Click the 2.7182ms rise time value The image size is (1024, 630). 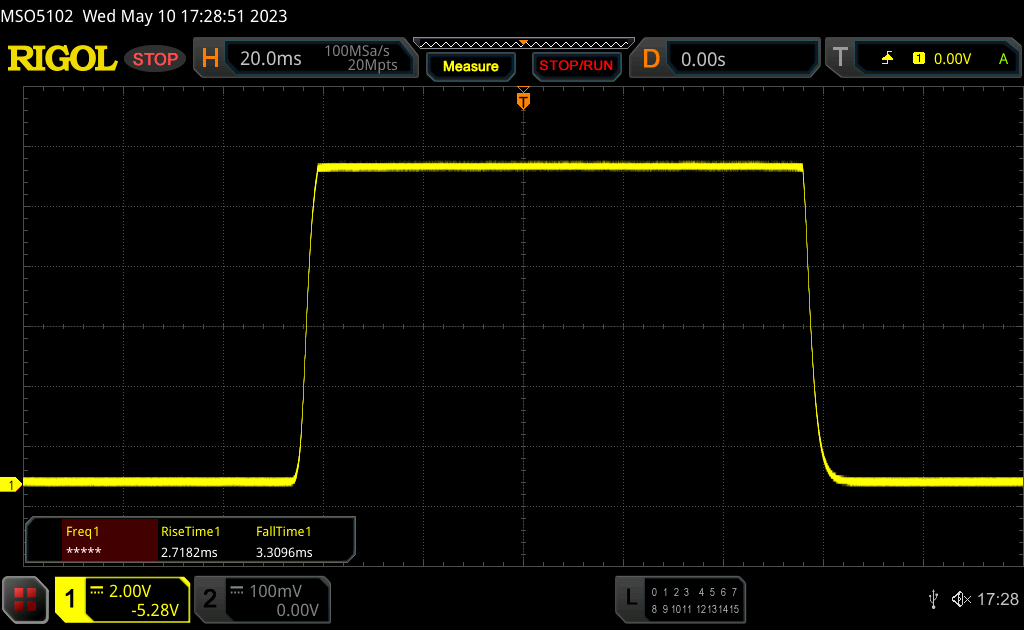tap(189, 552)
